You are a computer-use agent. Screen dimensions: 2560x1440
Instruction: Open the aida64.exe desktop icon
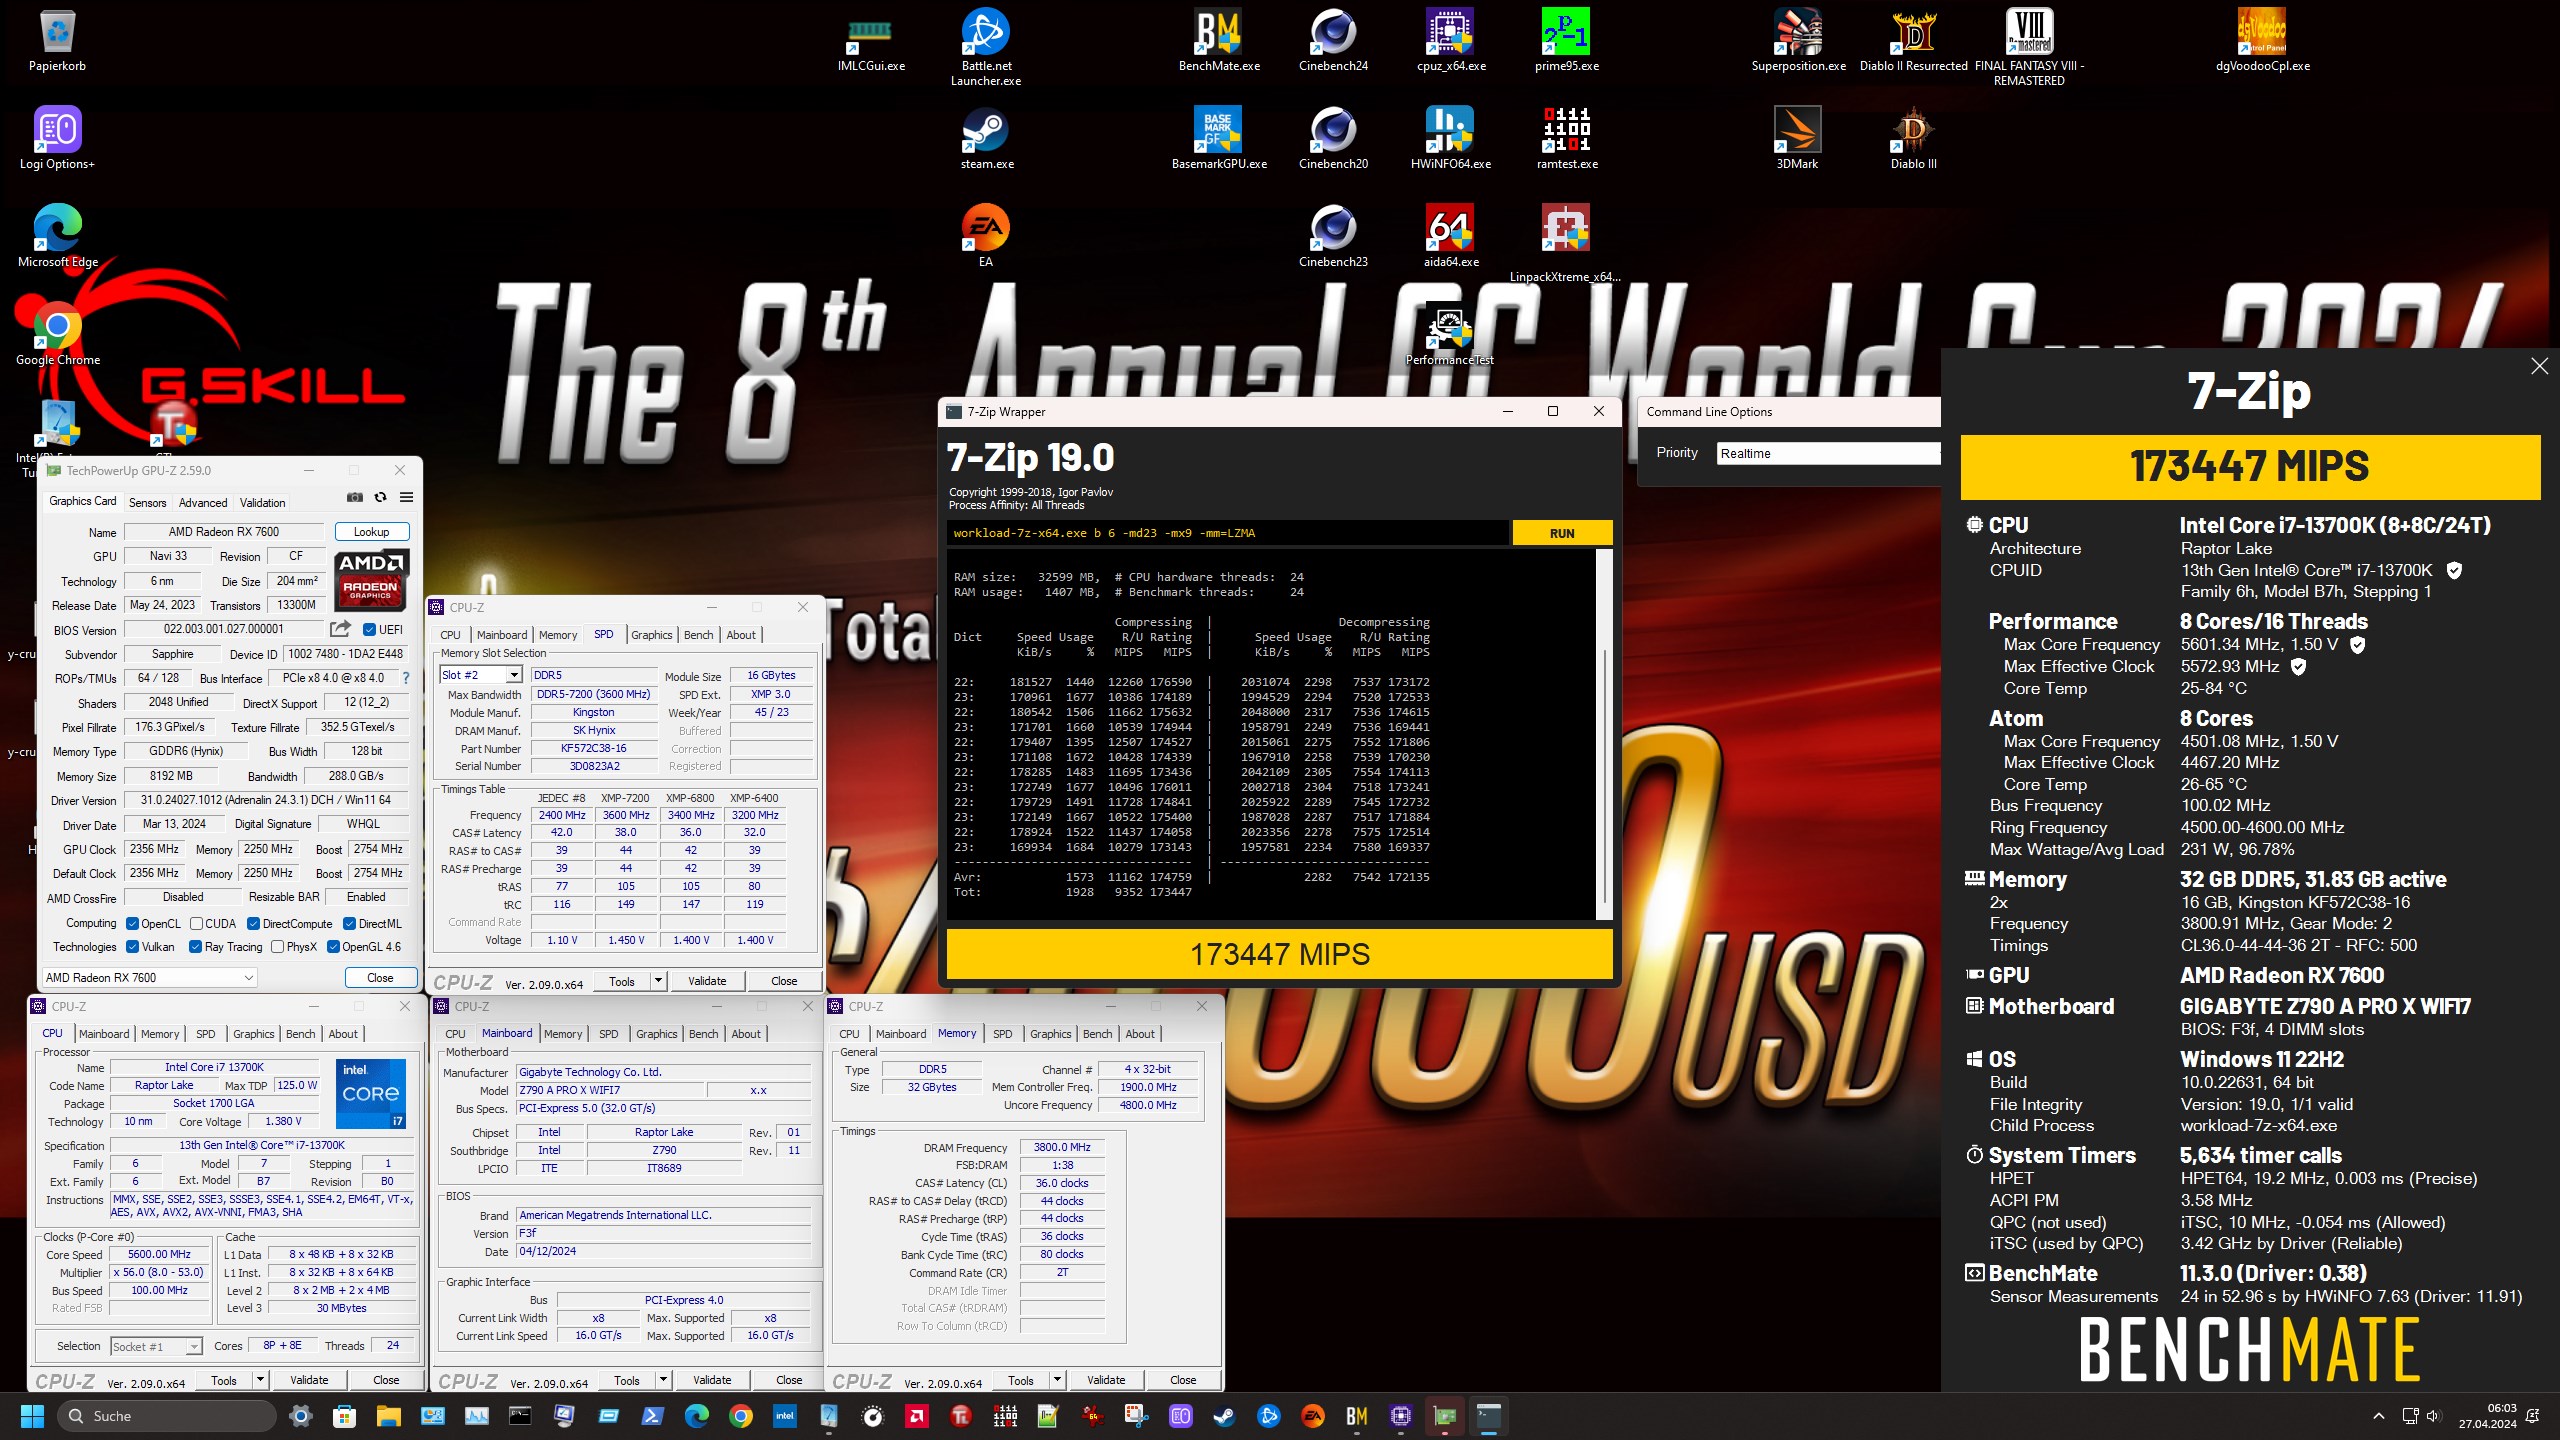pyautogui.click(x=1450, y=236)
